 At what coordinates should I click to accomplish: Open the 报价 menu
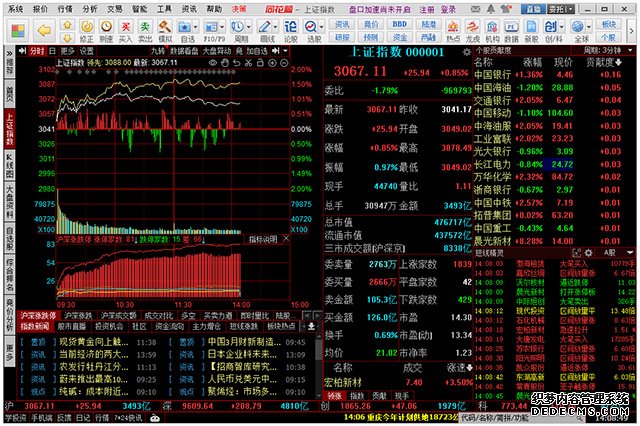point(40,9)
